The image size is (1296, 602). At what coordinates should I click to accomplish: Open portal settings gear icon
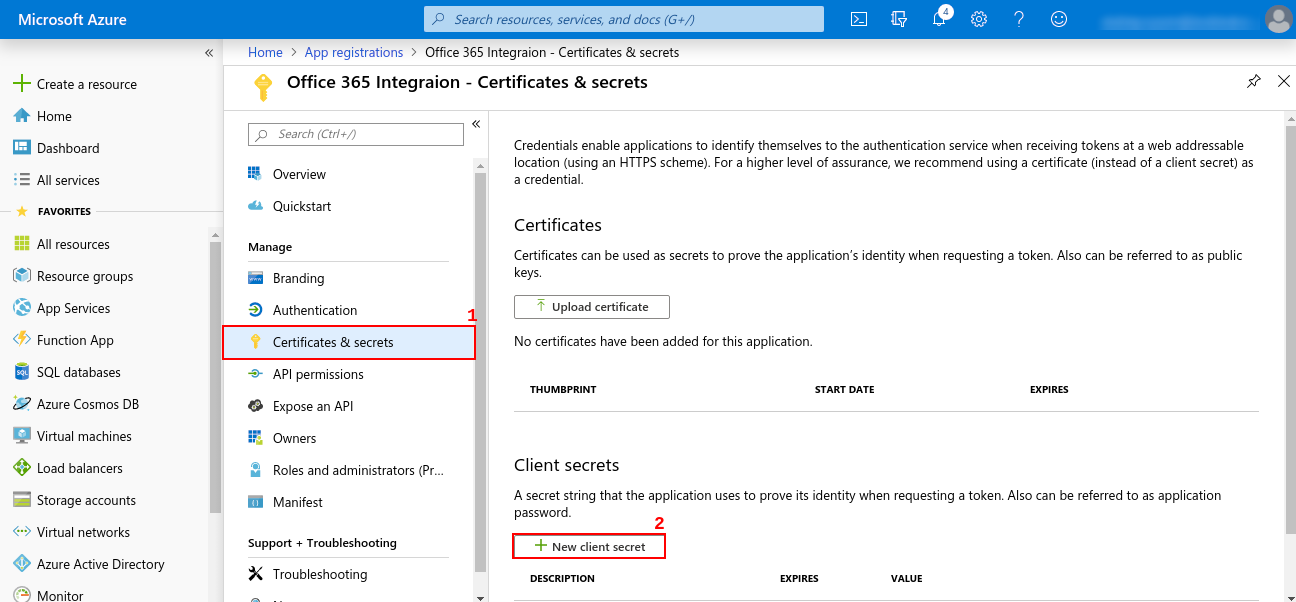pyautogui.click(x=979, y=19)
